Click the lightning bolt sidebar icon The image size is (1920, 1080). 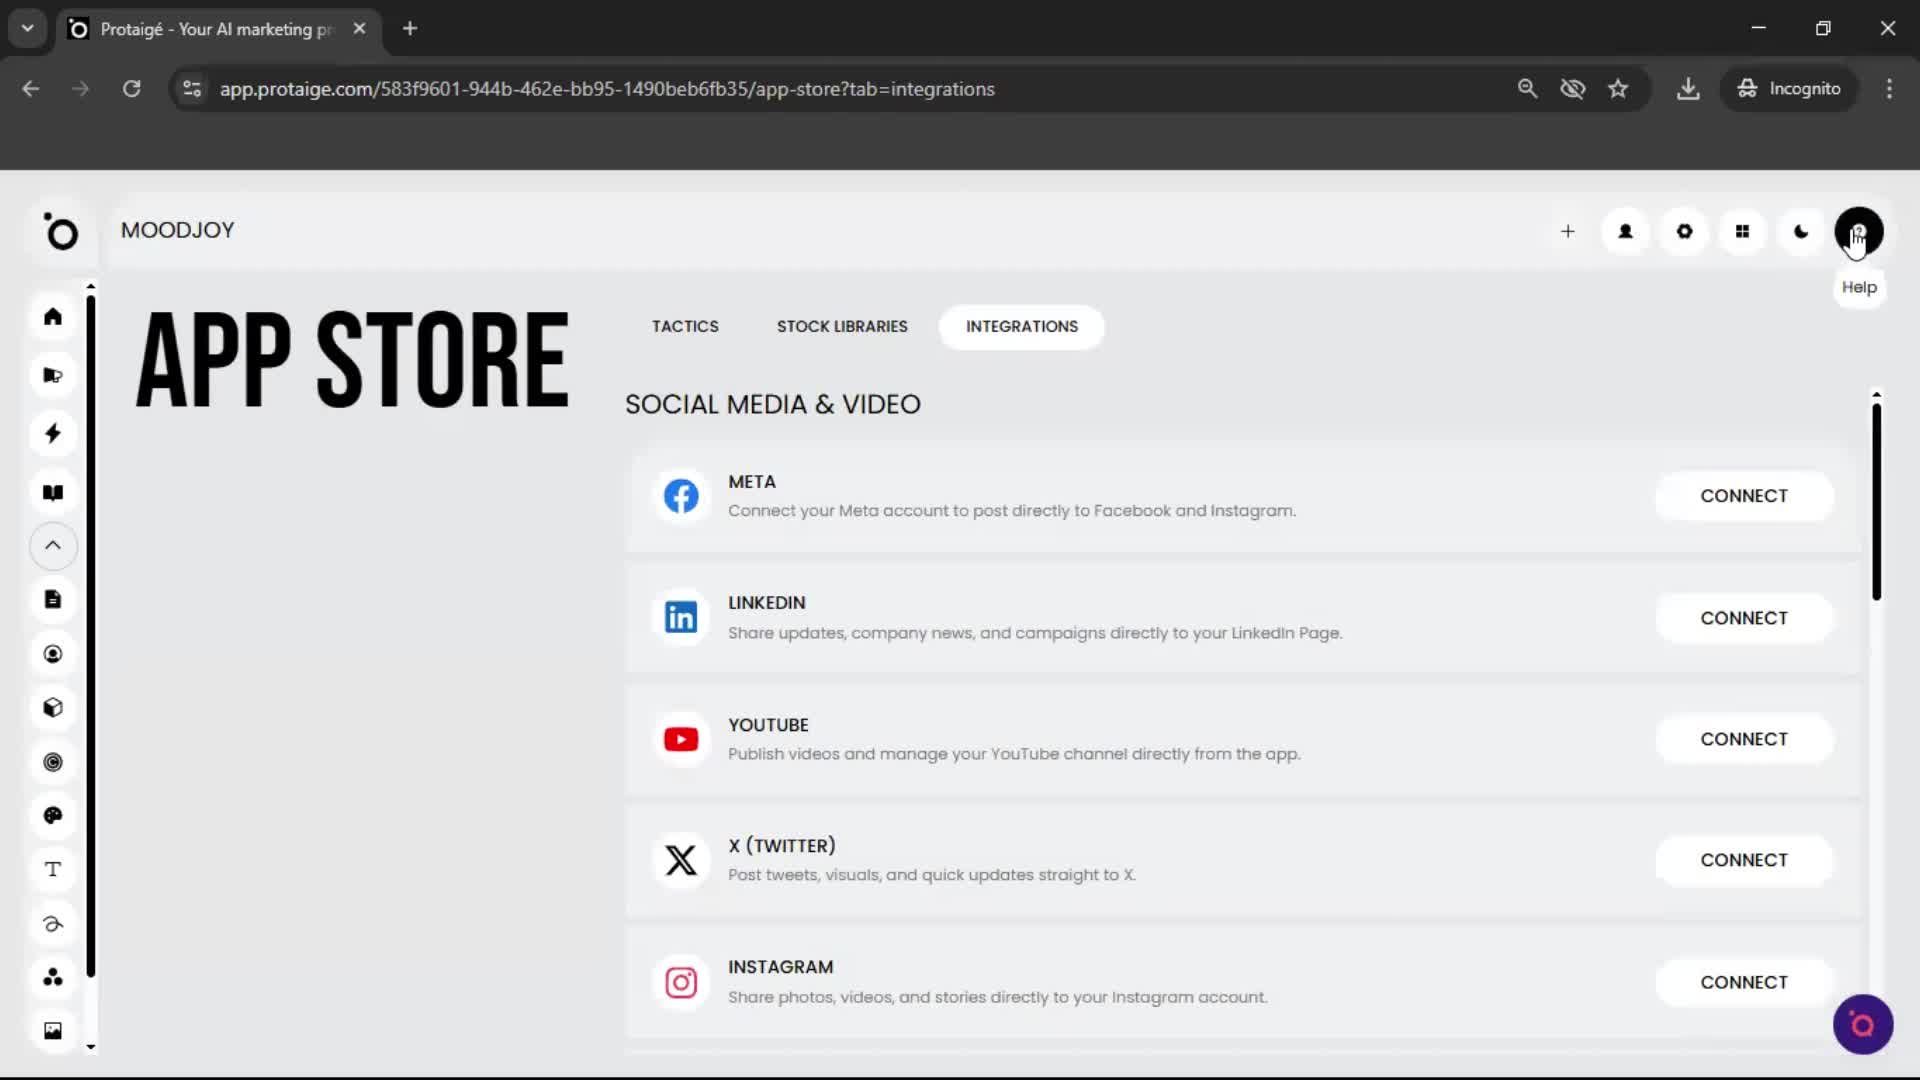click(x=53, y=433)
